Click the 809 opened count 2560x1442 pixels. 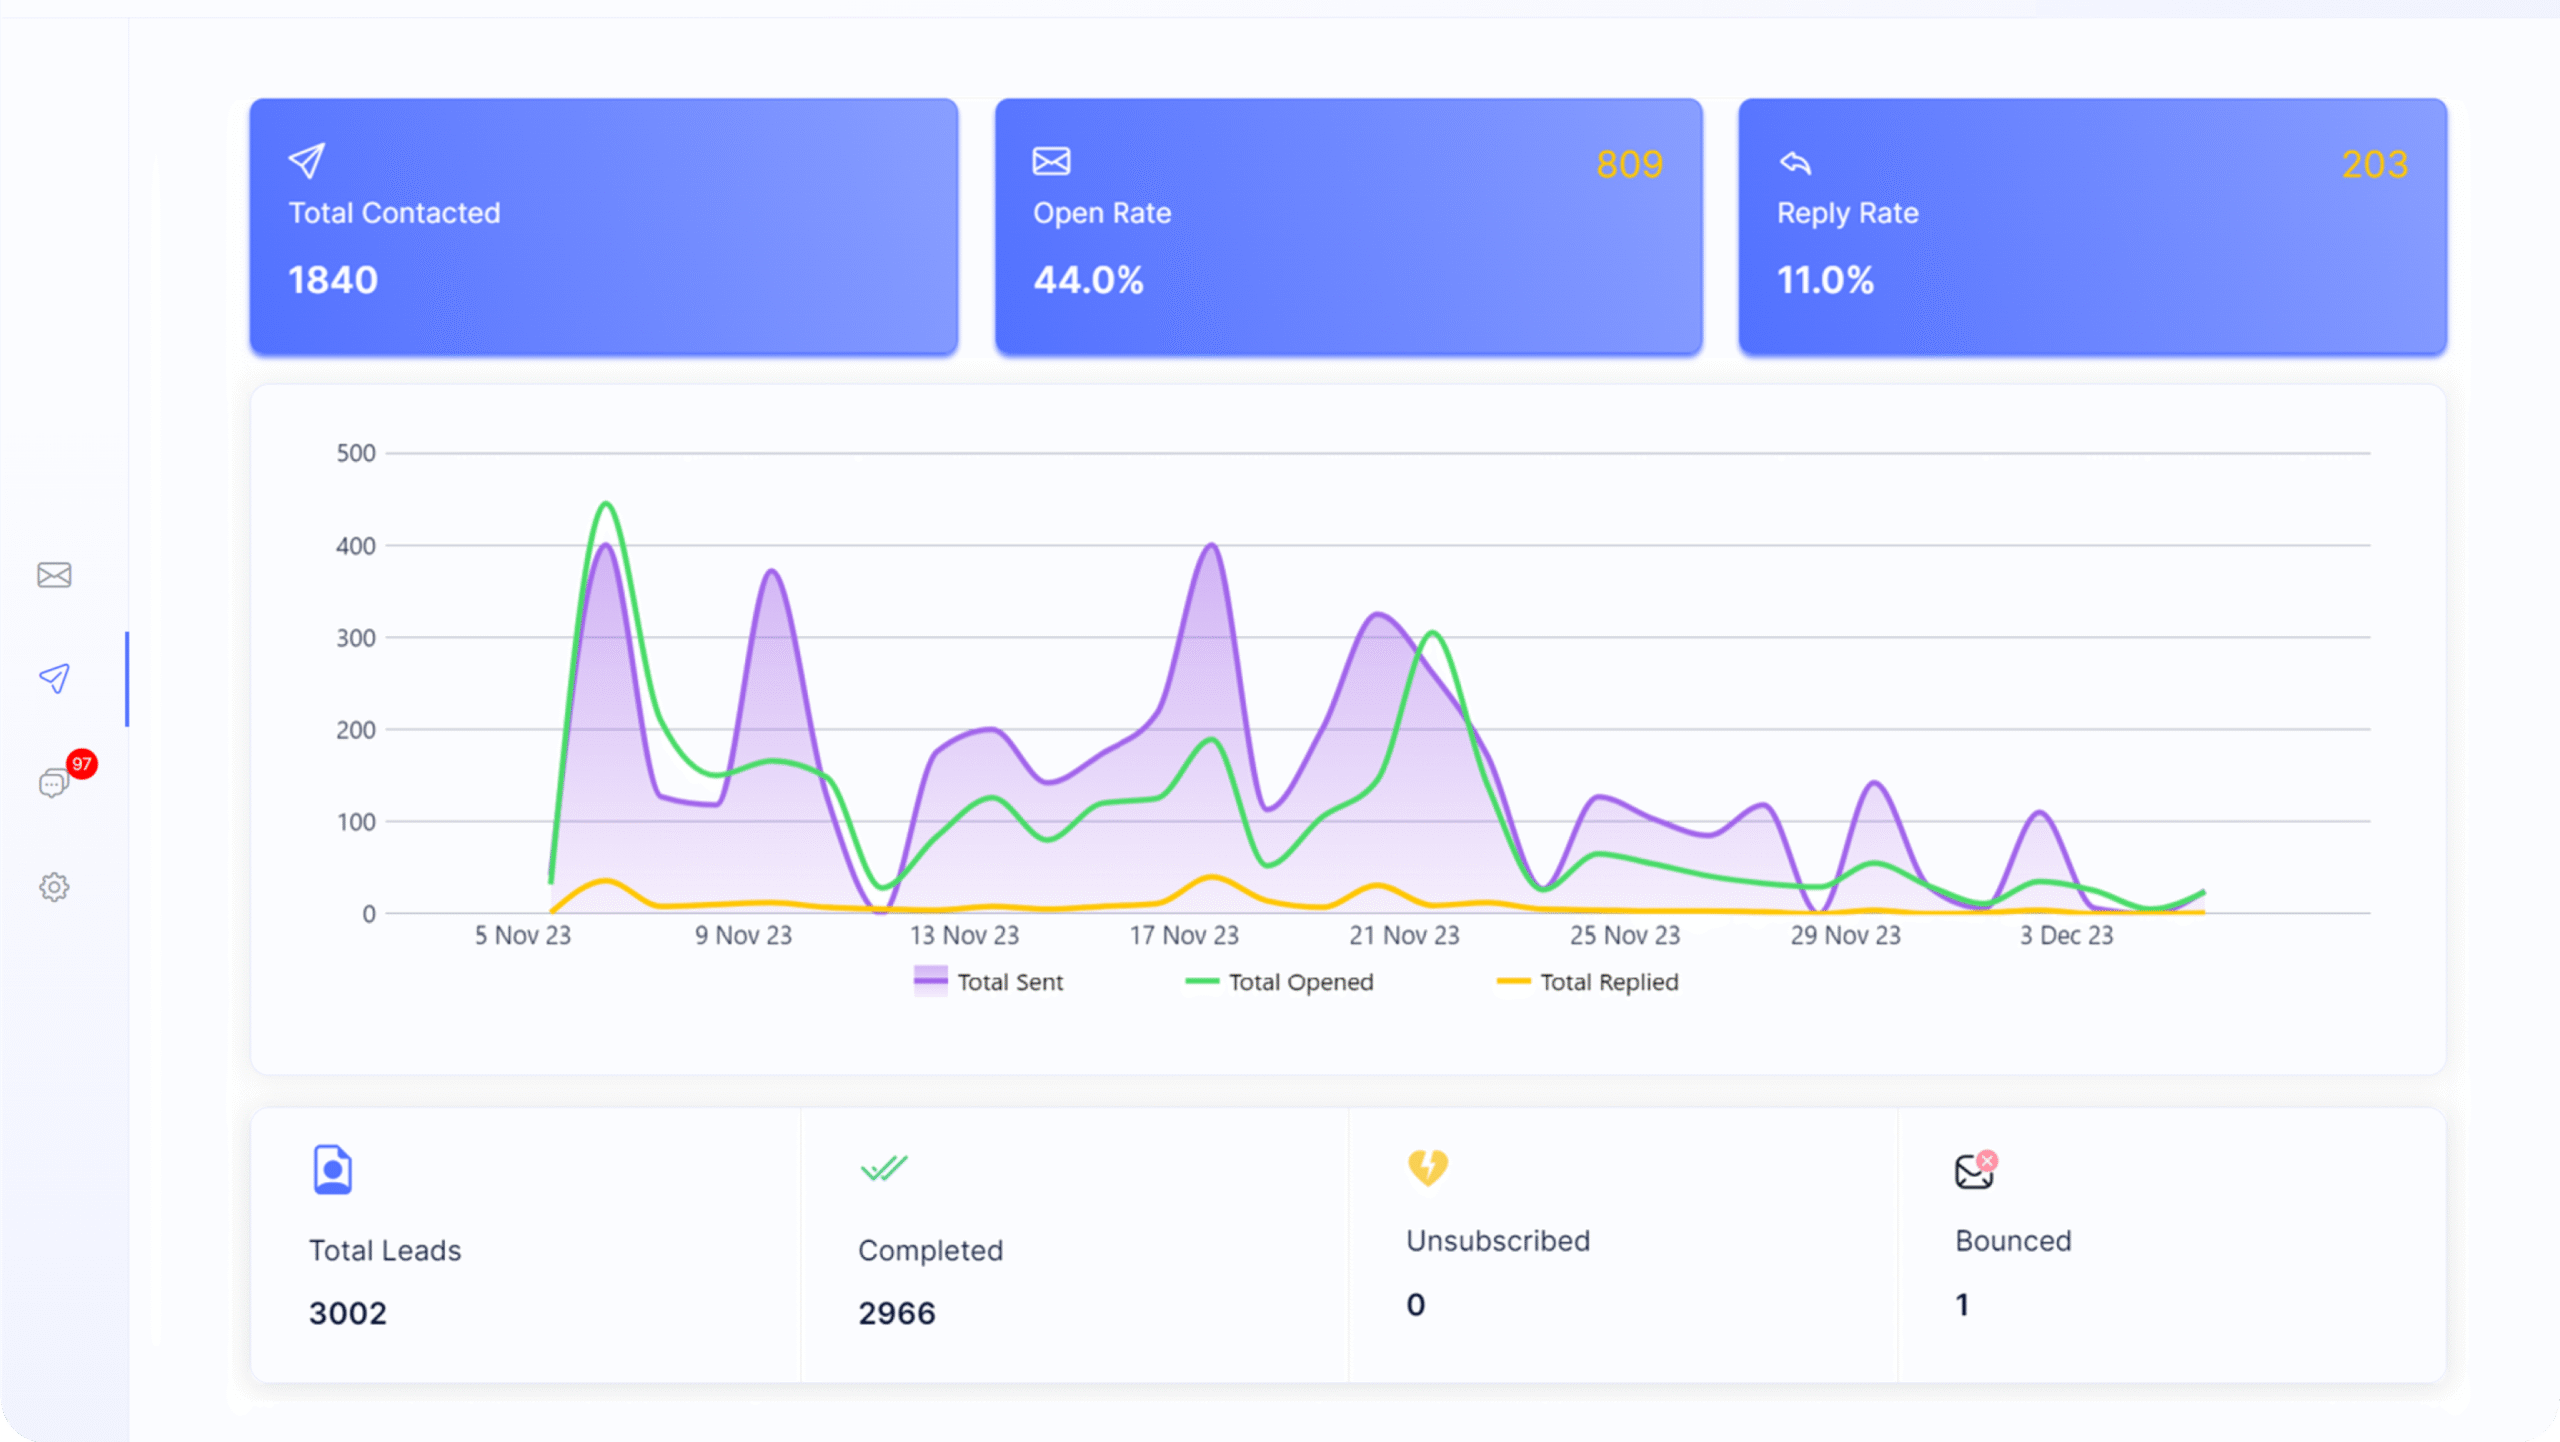tap(1629, 164)
